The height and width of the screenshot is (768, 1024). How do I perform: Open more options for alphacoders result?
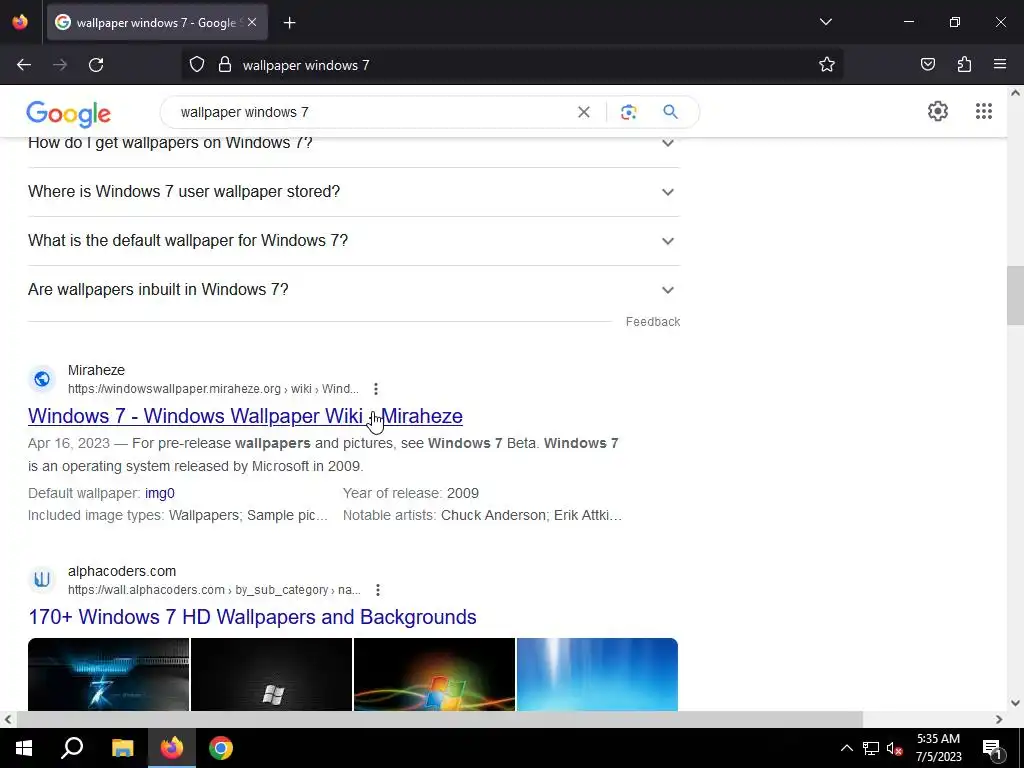click(377, 590)
